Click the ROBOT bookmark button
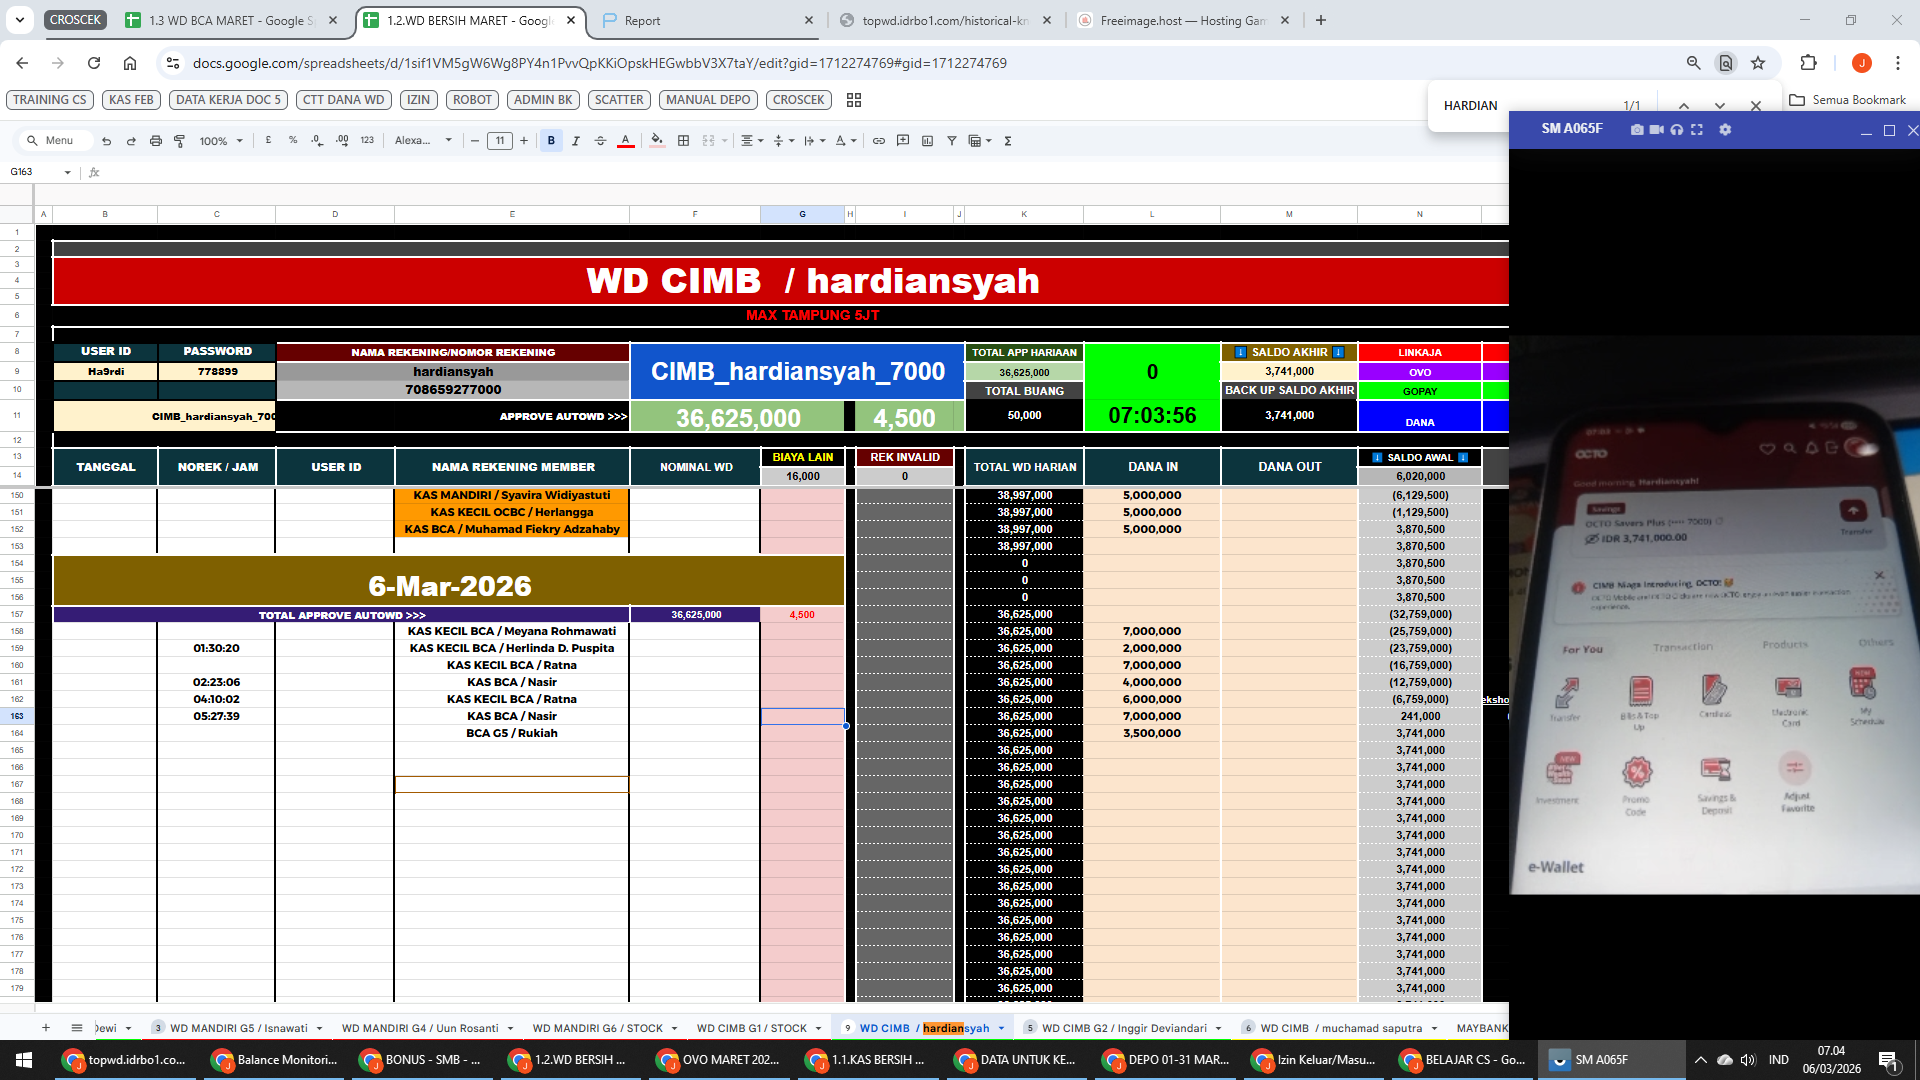 472,100
